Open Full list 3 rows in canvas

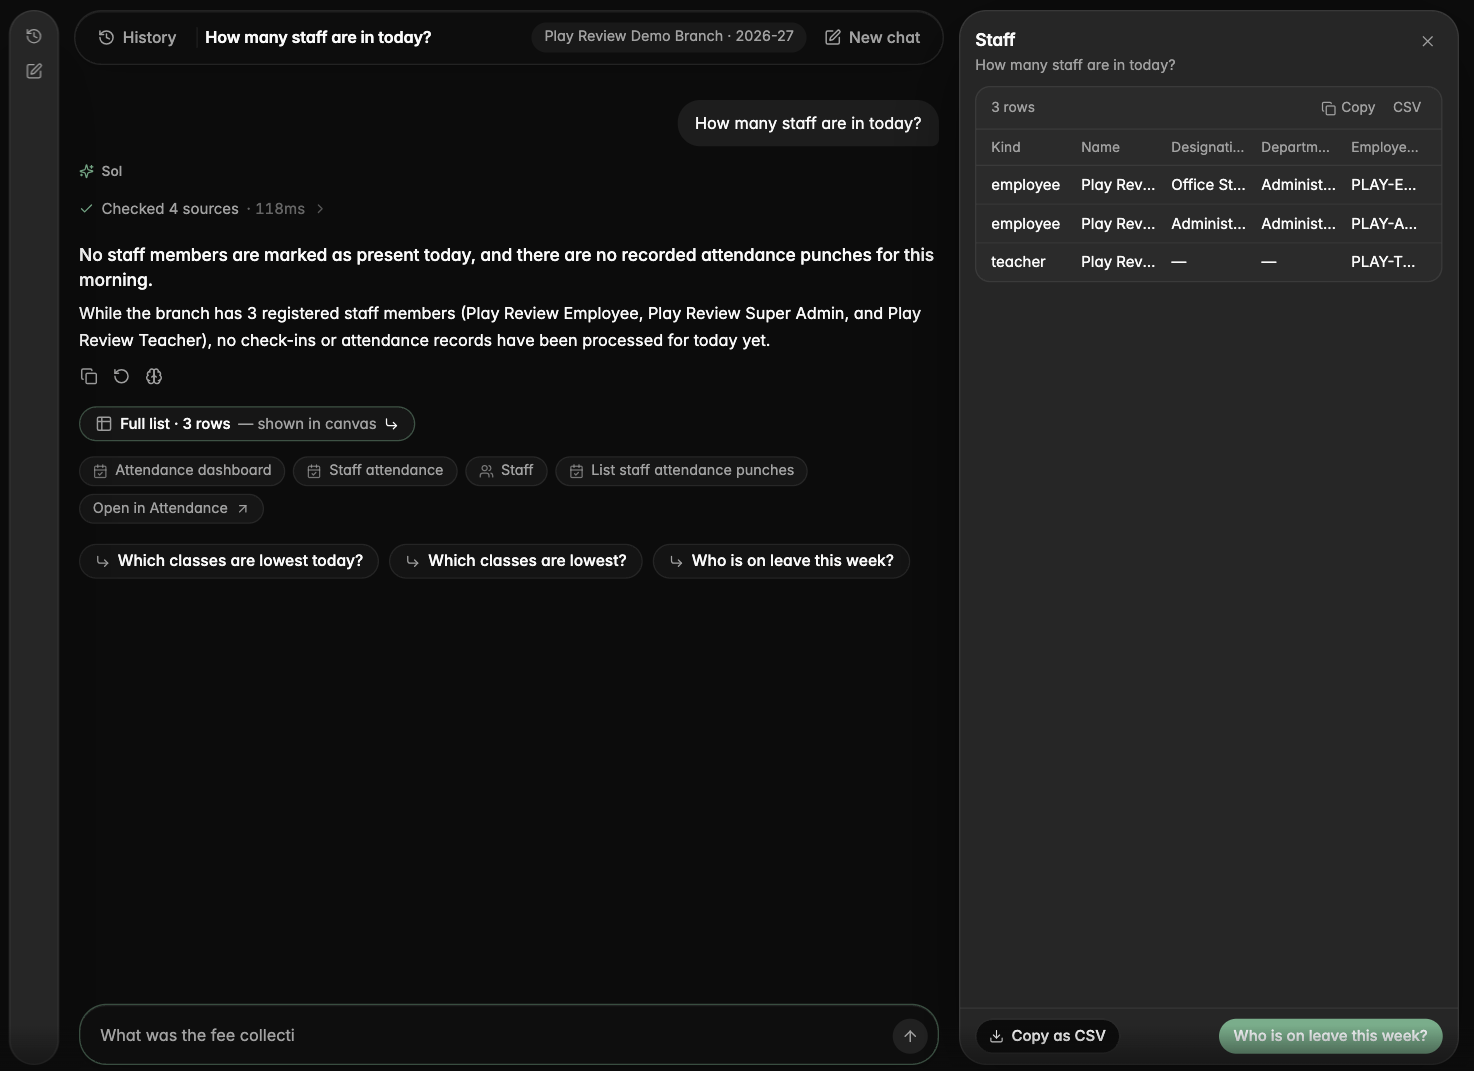click(x=247, y=424)
